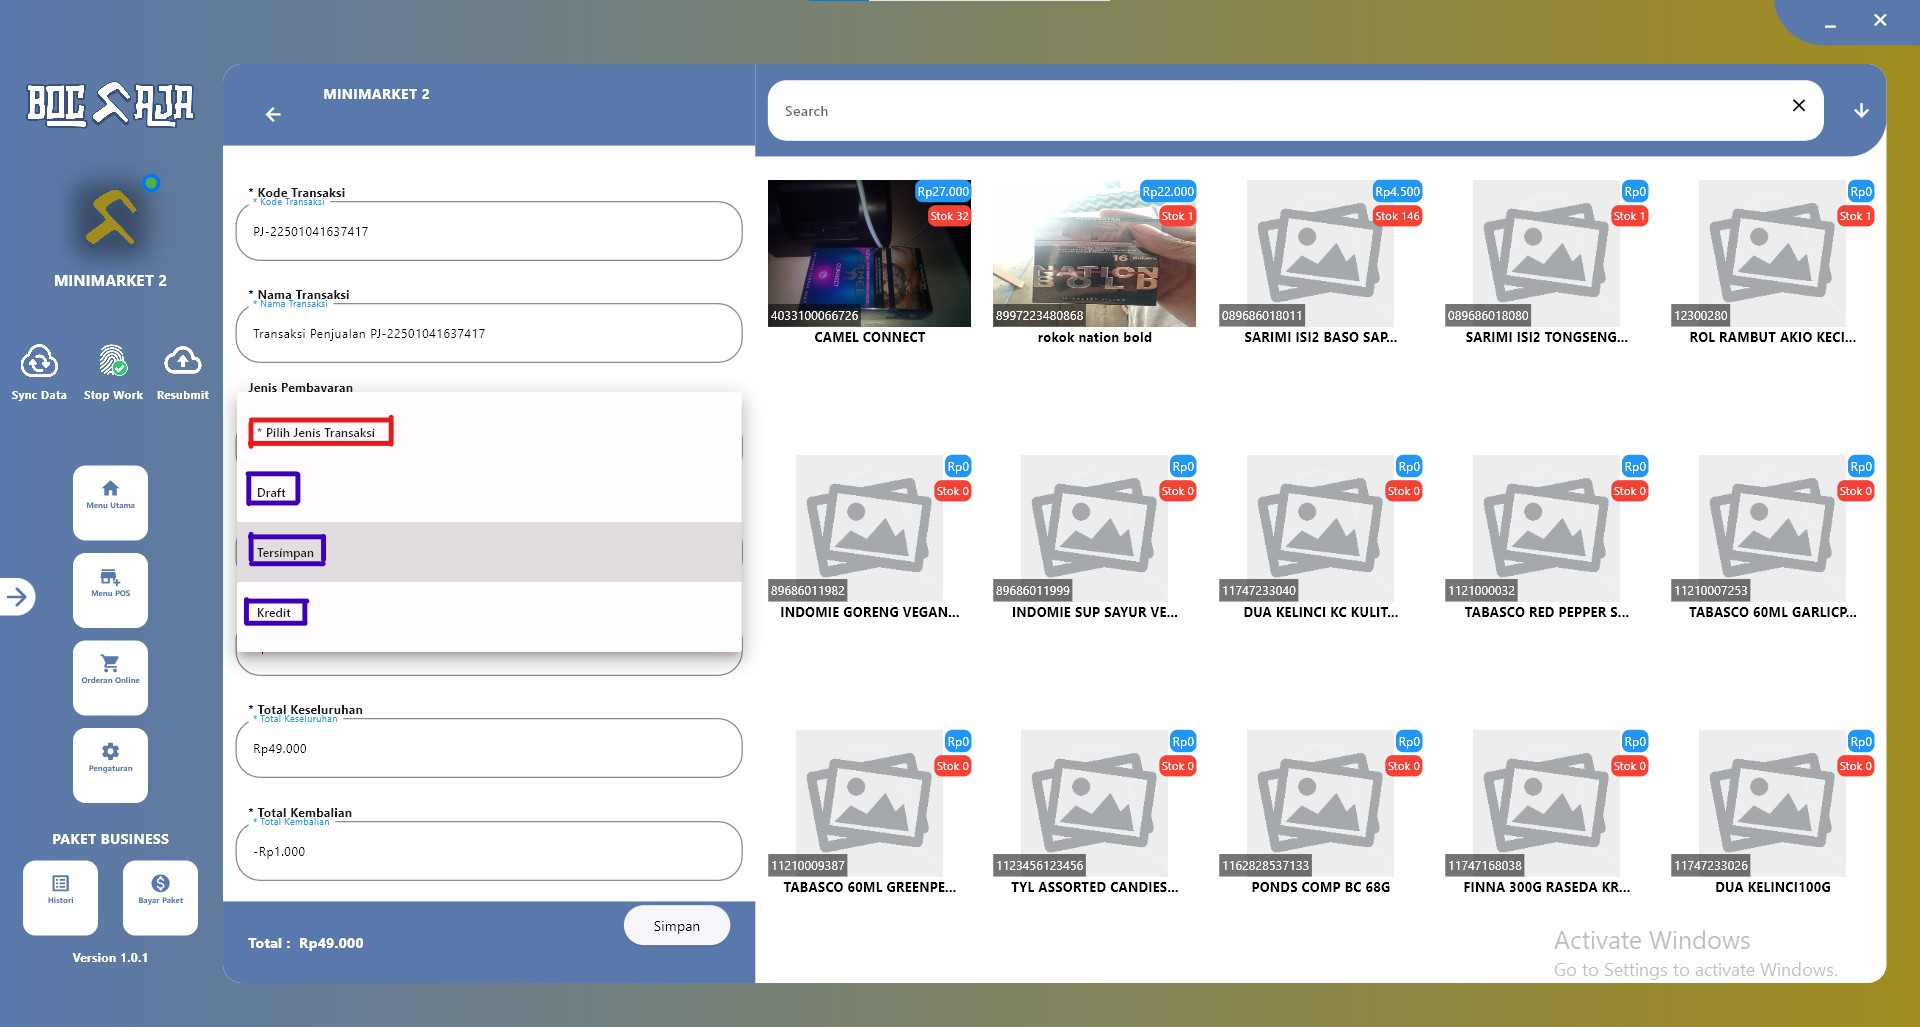Viewport: 1920px width, 1027px height.
Task: Select ROL RAMBUT AKIO KECI product
Action: click(1772, 253)
